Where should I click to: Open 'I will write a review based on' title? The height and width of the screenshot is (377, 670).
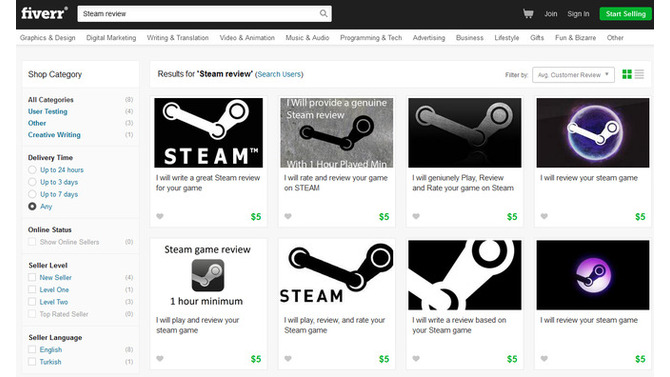pos(459,325)
